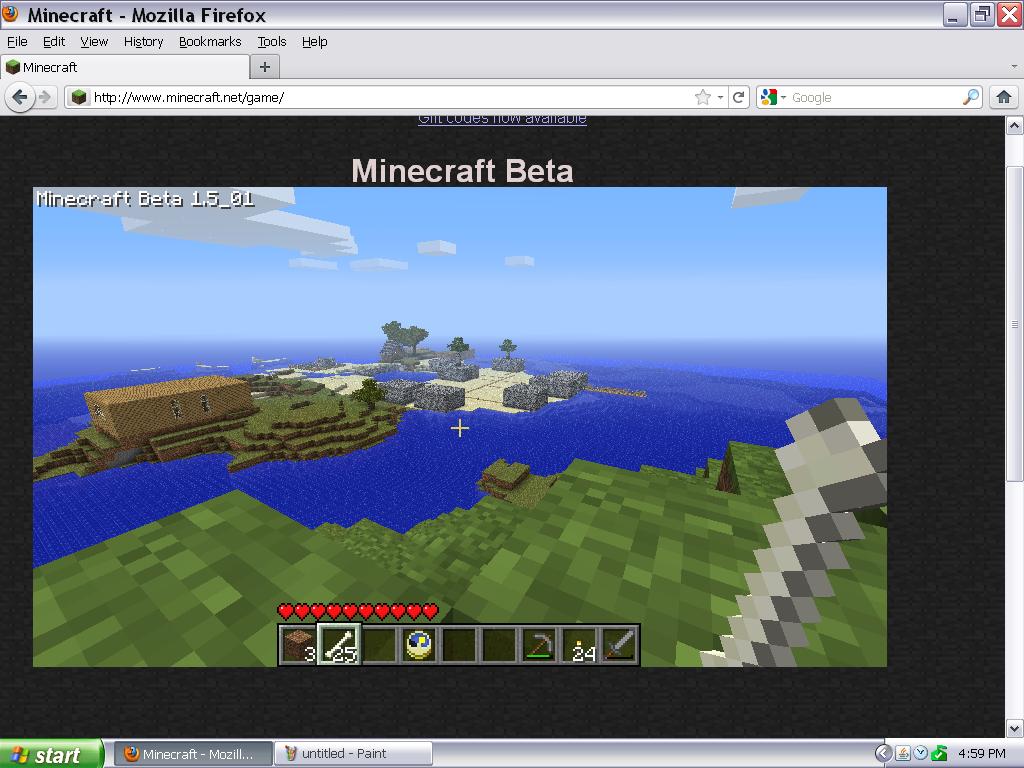Click the health hearts bar
1024x768 pixels.
point(358,611)
